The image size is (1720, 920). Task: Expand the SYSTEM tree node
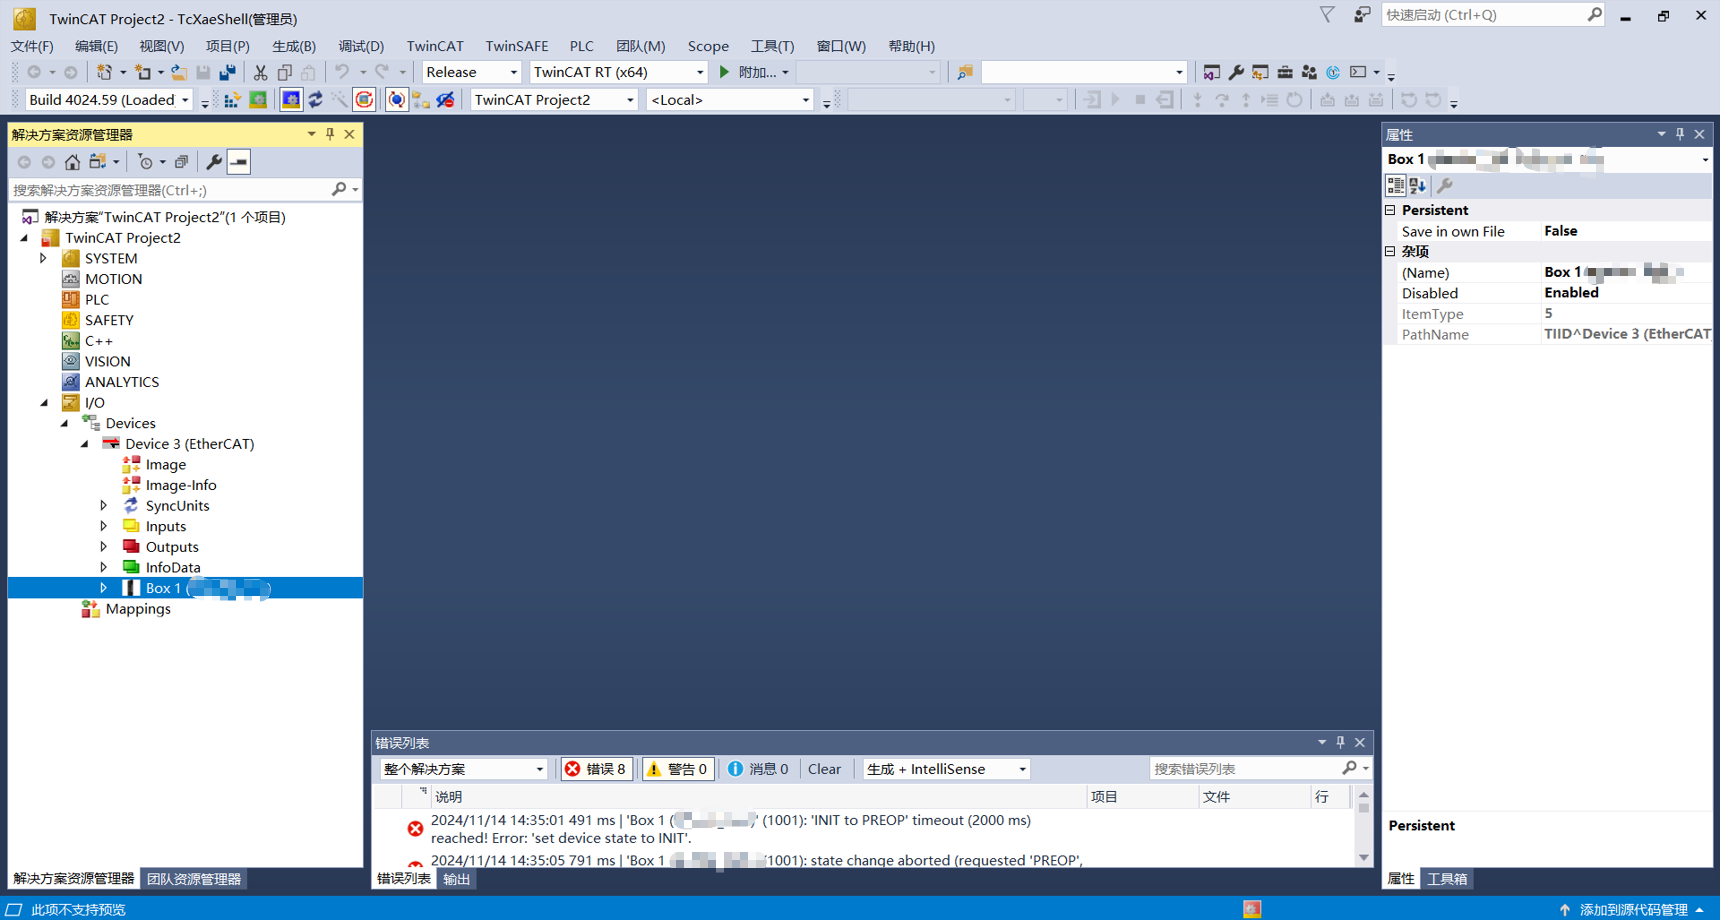(43, 258)
